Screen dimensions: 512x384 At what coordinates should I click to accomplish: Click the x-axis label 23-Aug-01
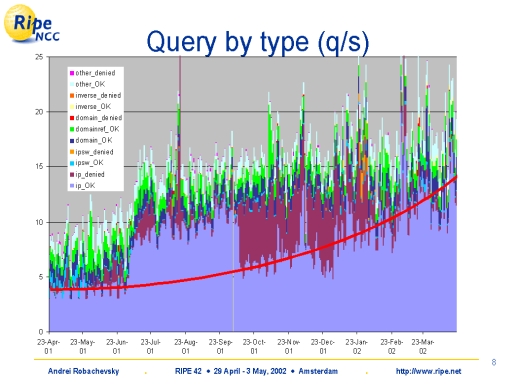pos(186,347)
